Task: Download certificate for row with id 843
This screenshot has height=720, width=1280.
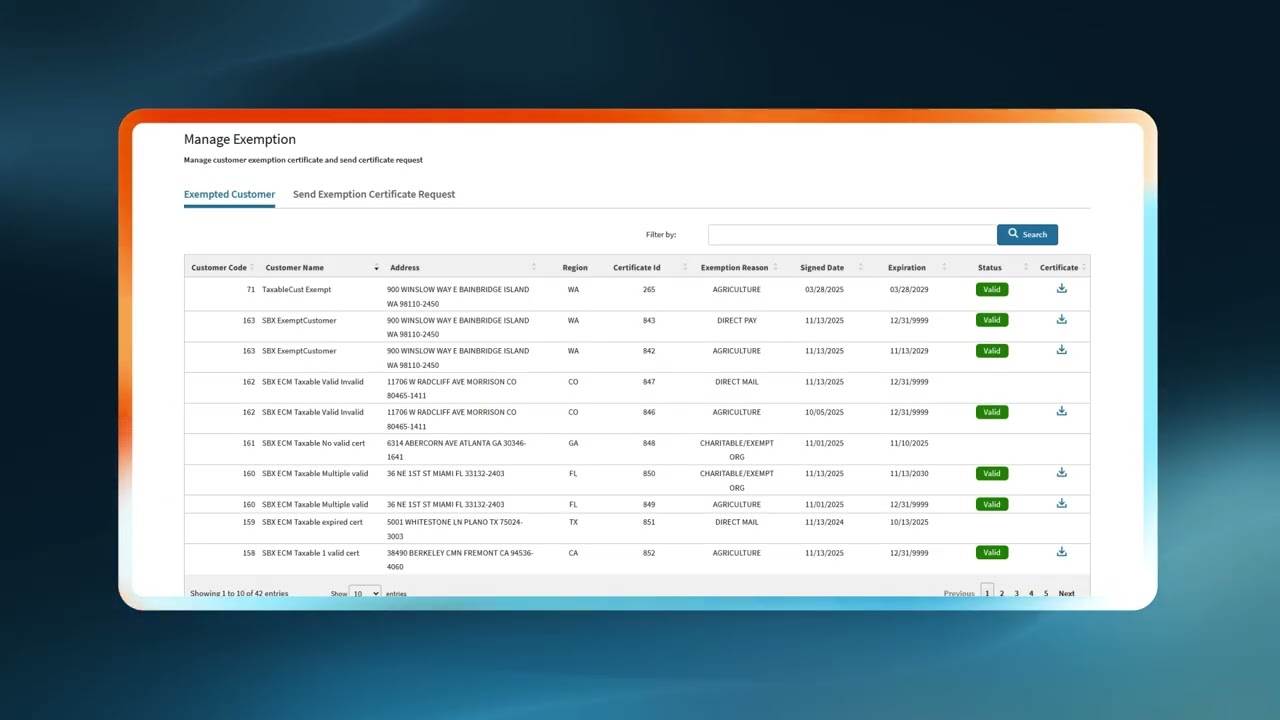Action: (x=1062, y=320)
